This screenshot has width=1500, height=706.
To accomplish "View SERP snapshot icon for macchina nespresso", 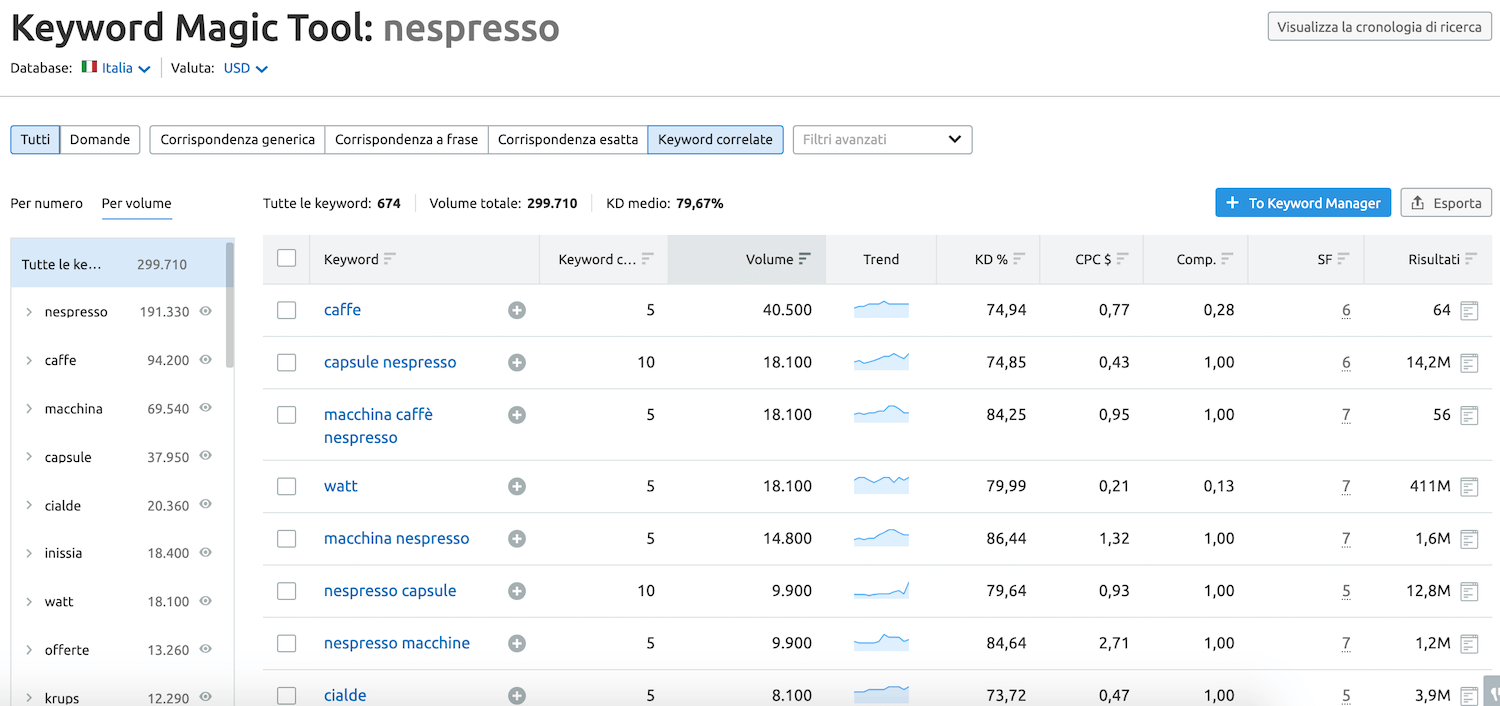I will [1469, 539].
